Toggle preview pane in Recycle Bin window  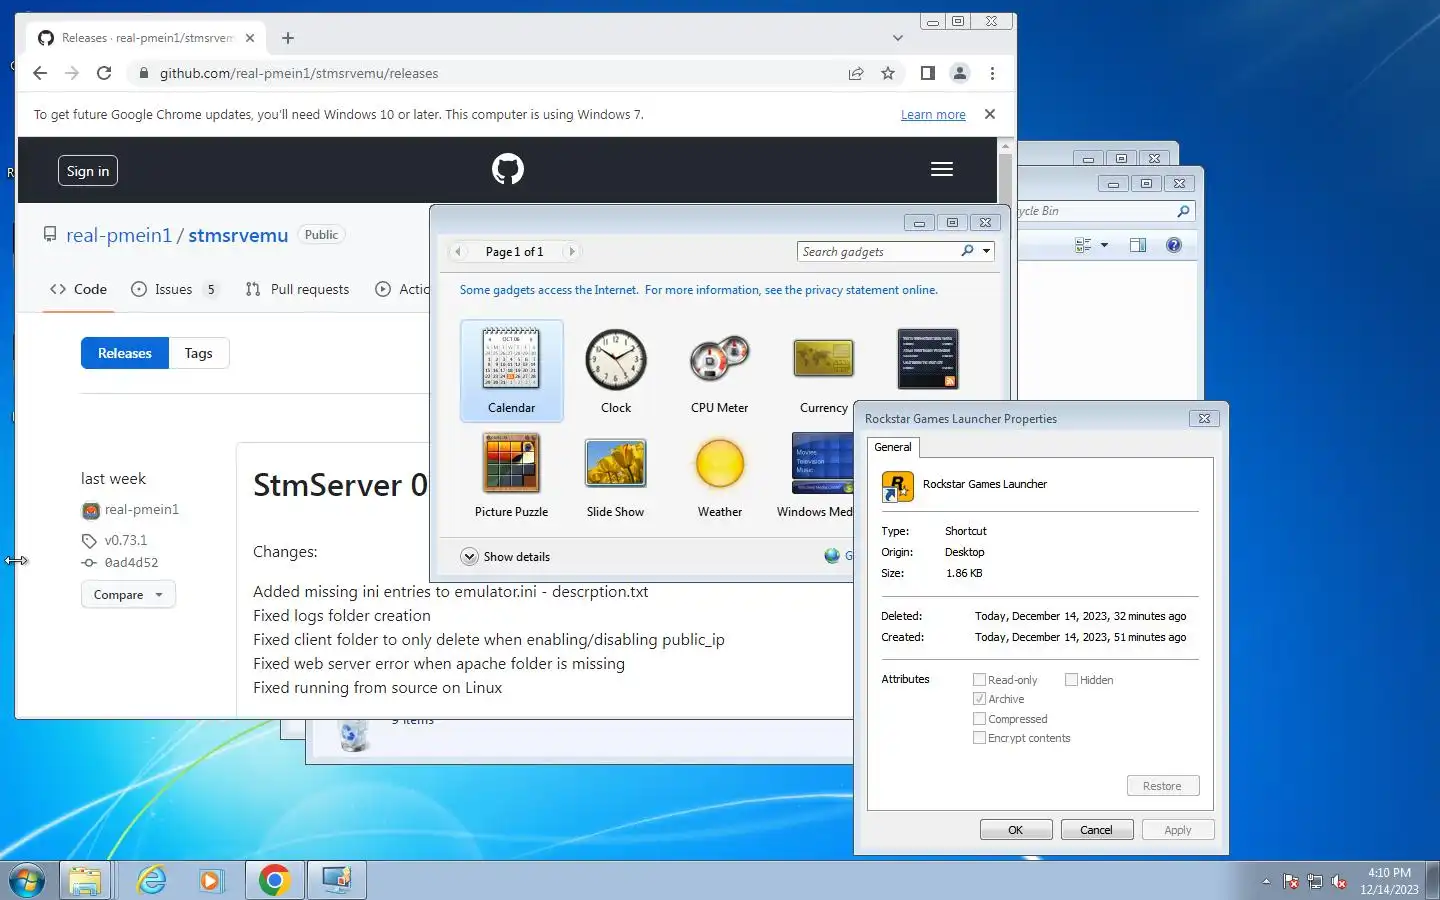[1138, 245]
